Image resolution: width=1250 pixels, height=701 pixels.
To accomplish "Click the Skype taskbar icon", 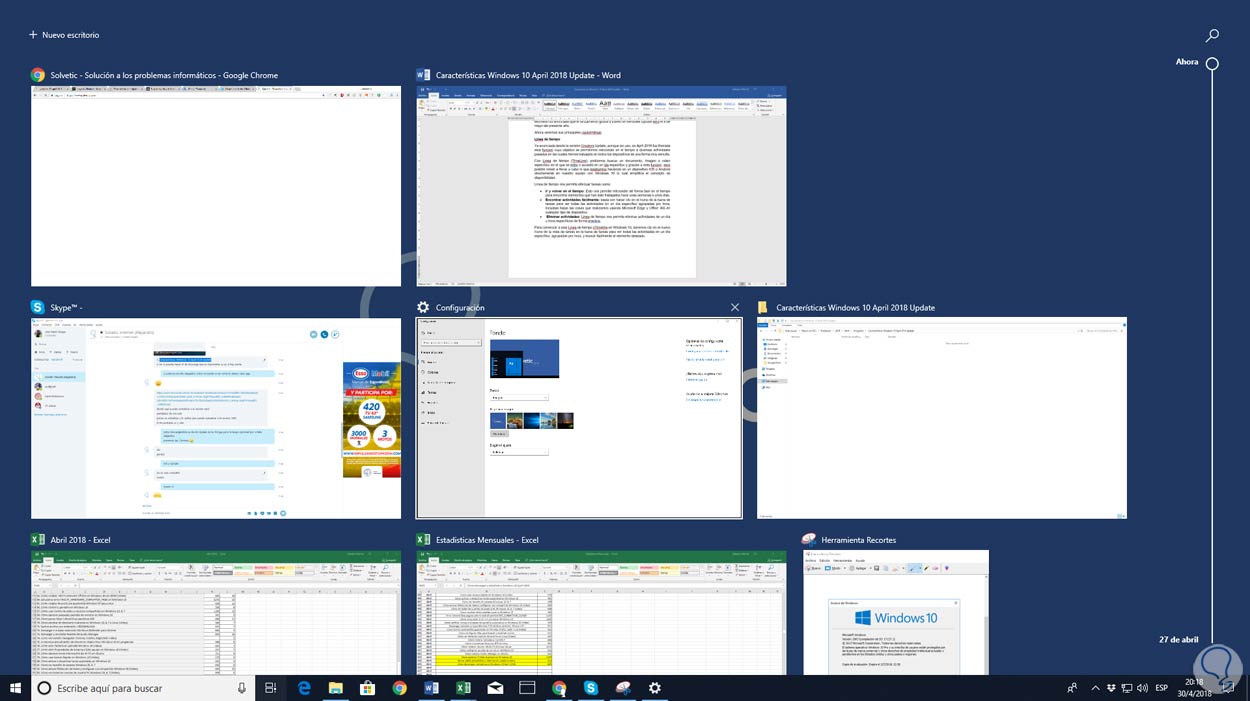I will coord(591,688).
